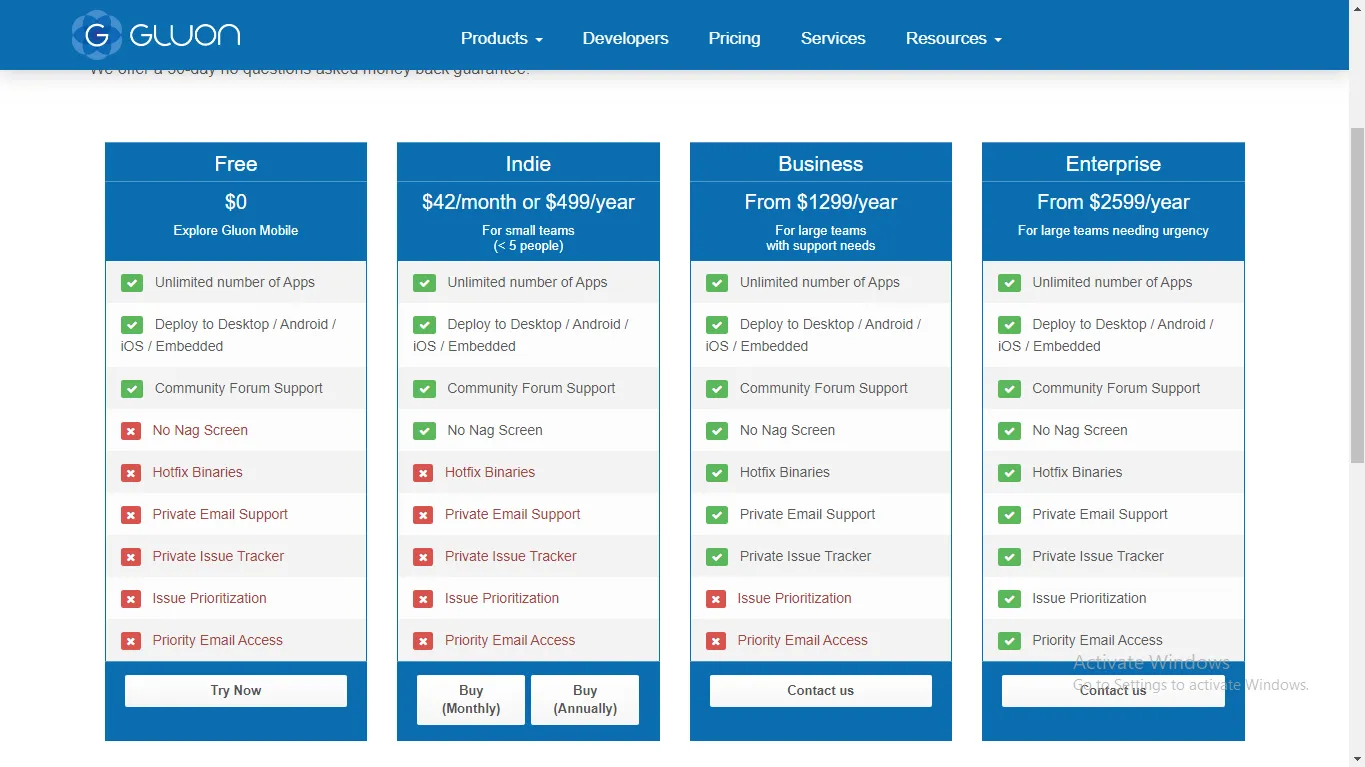1365x767 pixels.
Task: Click green check beside Free 'Unlimited number of Apps'
Action: (132, 283)
